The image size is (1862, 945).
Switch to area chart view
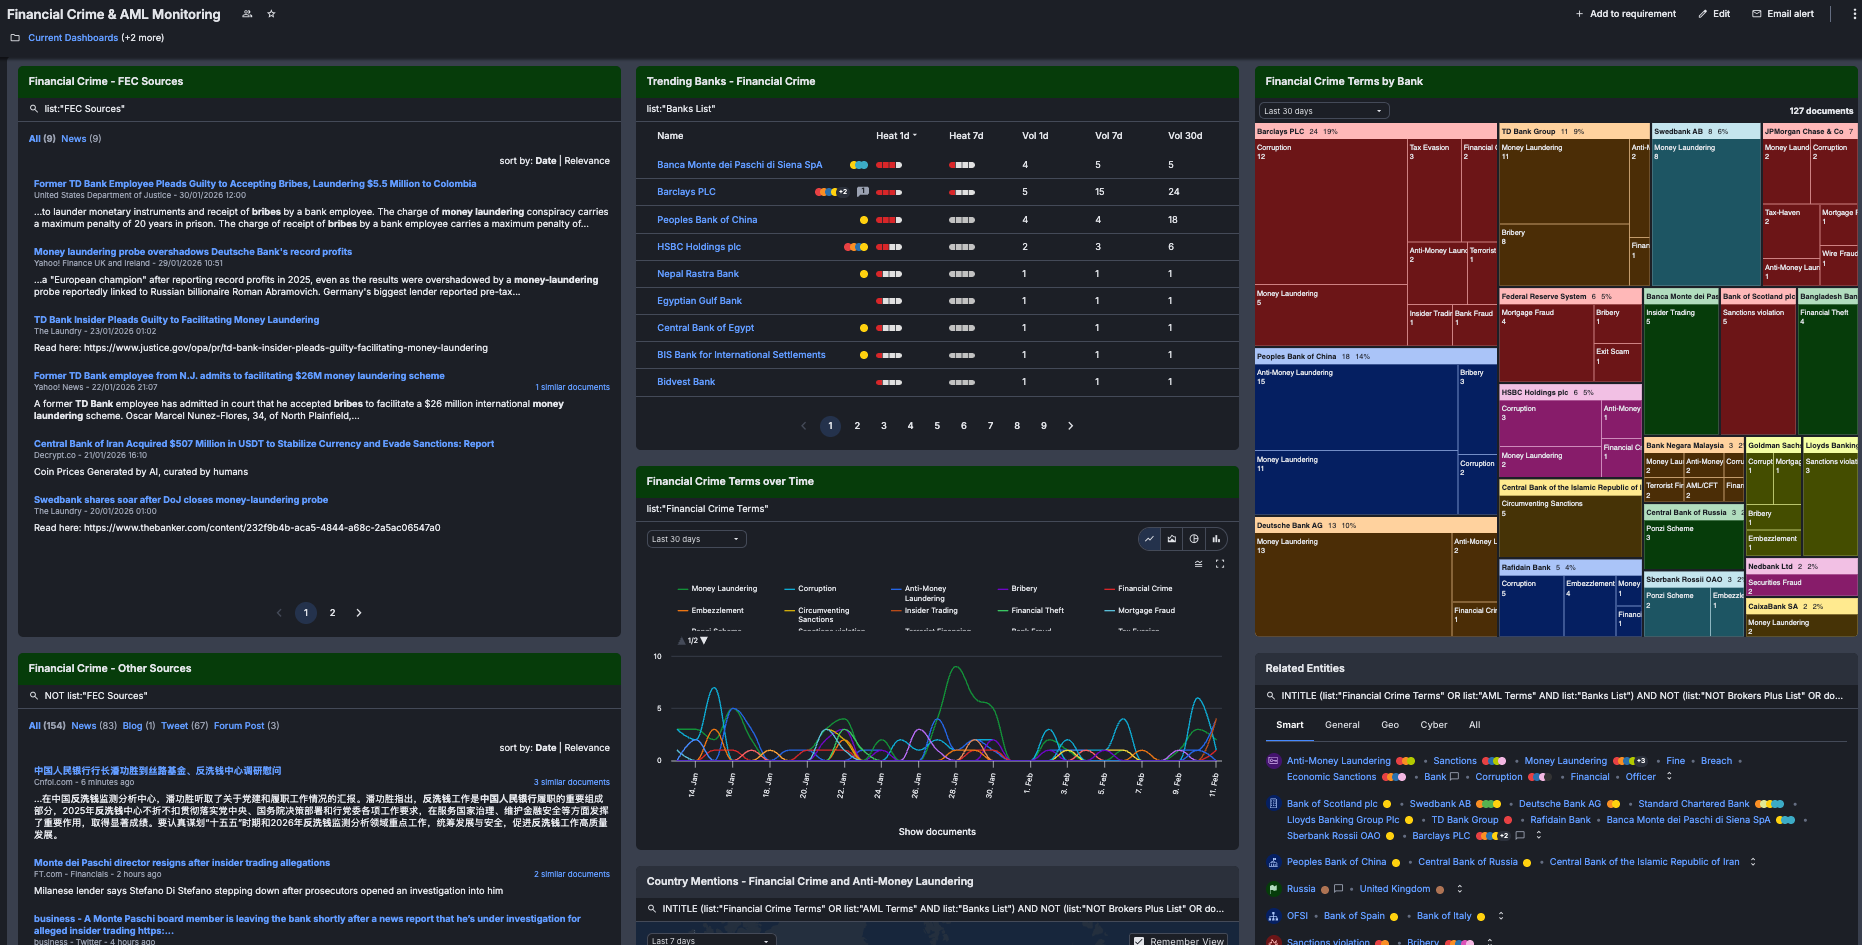[1172, 539]
